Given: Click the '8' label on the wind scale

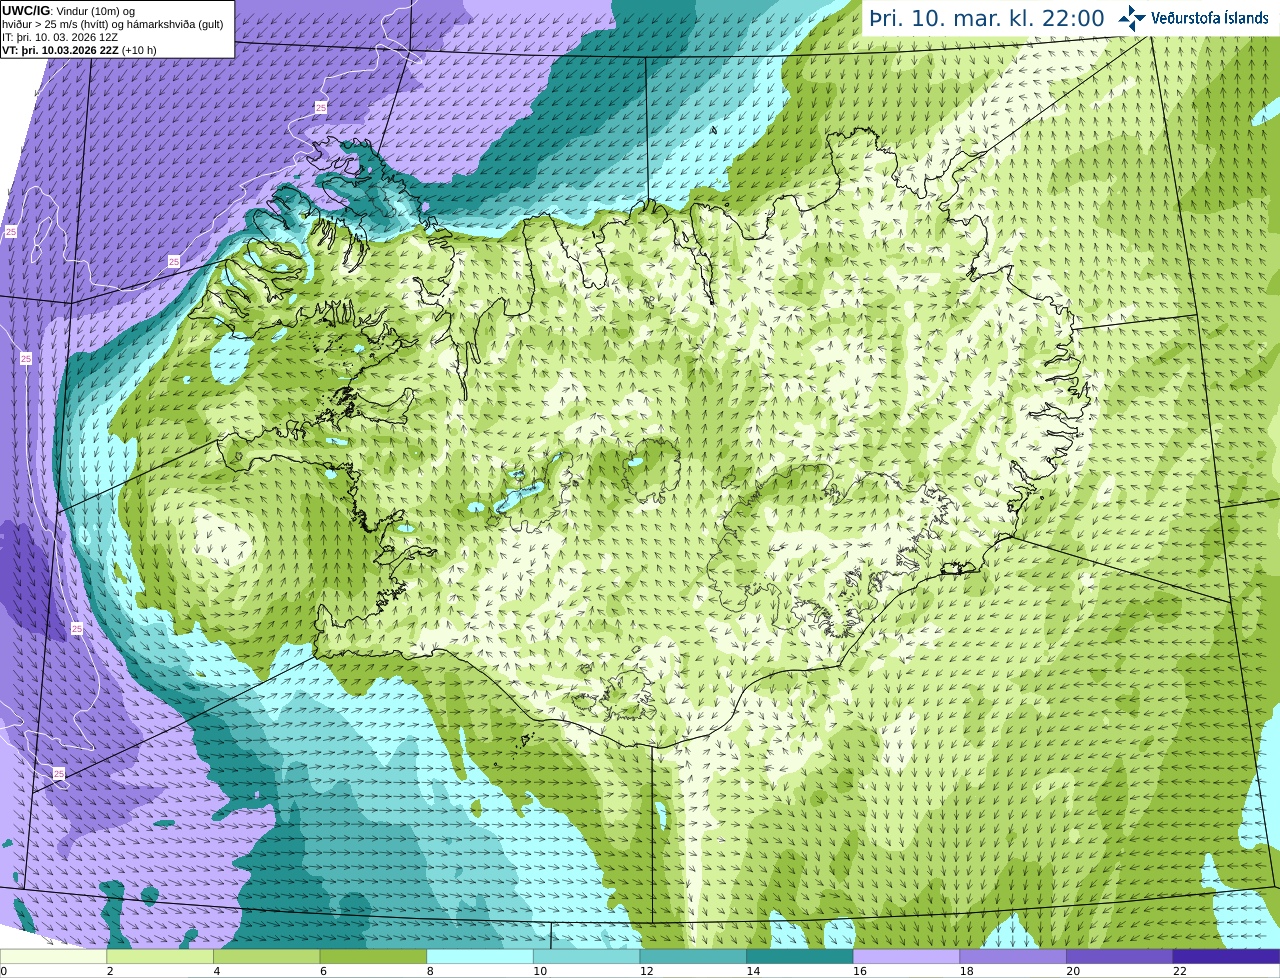Looking at the screenshot, I should (x=429, y=971).
